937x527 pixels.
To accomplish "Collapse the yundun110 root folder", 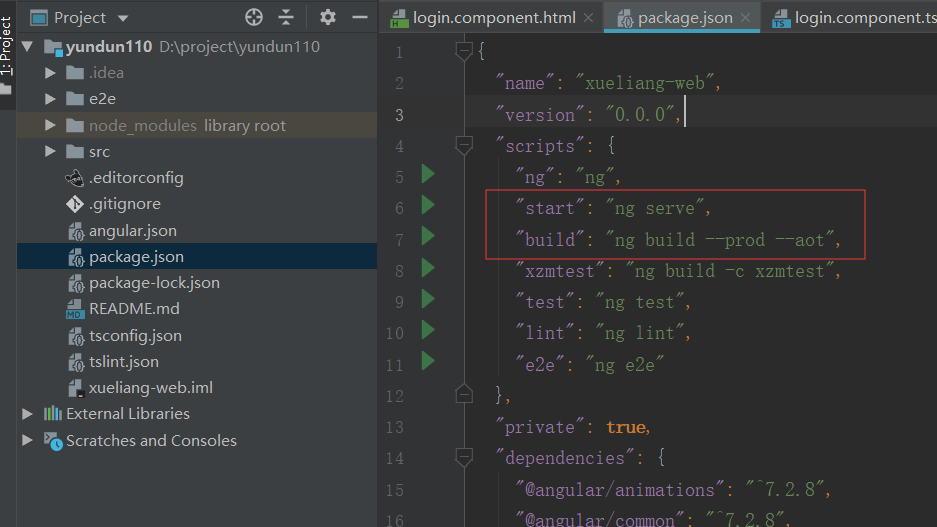I will (x=27, y=46).
